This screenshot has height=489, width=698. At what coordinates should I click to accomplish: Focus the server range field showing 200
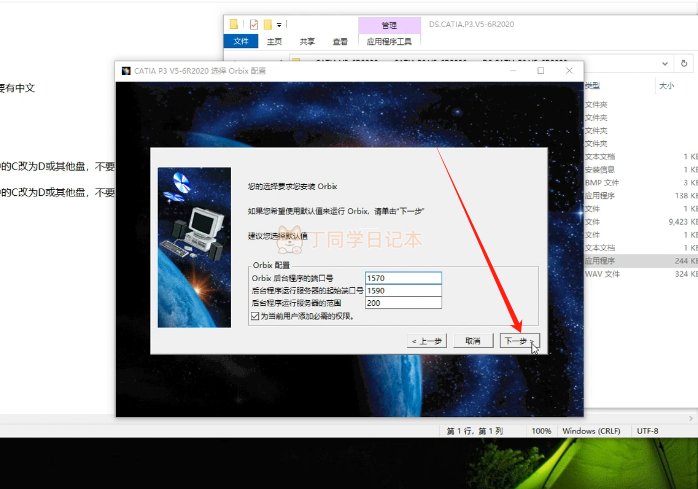pyautogui.click(x=403, y=303)
